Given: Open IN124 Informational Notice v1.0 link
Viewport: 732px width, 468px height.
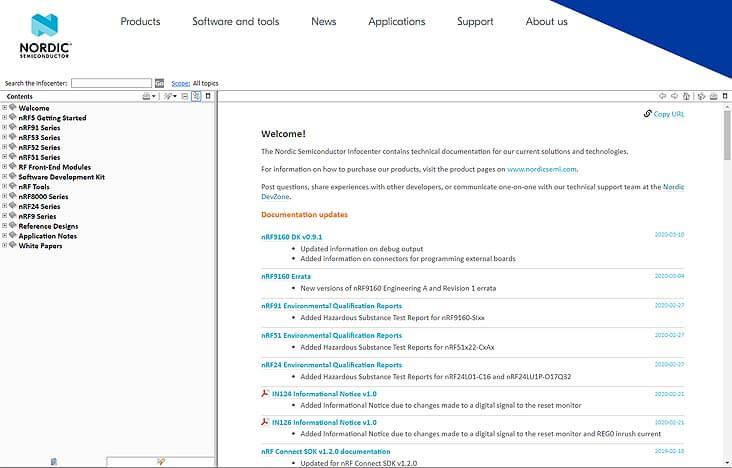Looking at the screenshot, I should pos(324,394).
